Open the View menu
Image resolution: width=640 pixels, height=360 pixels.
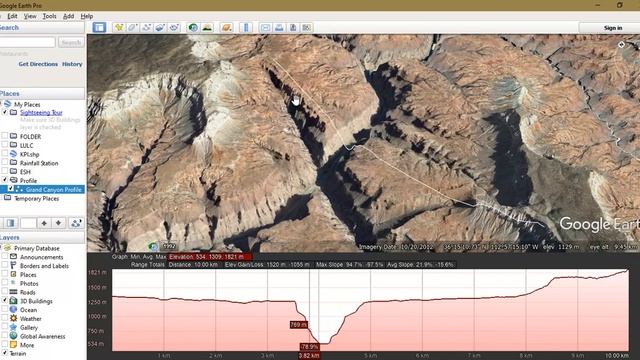coord(30,16)
